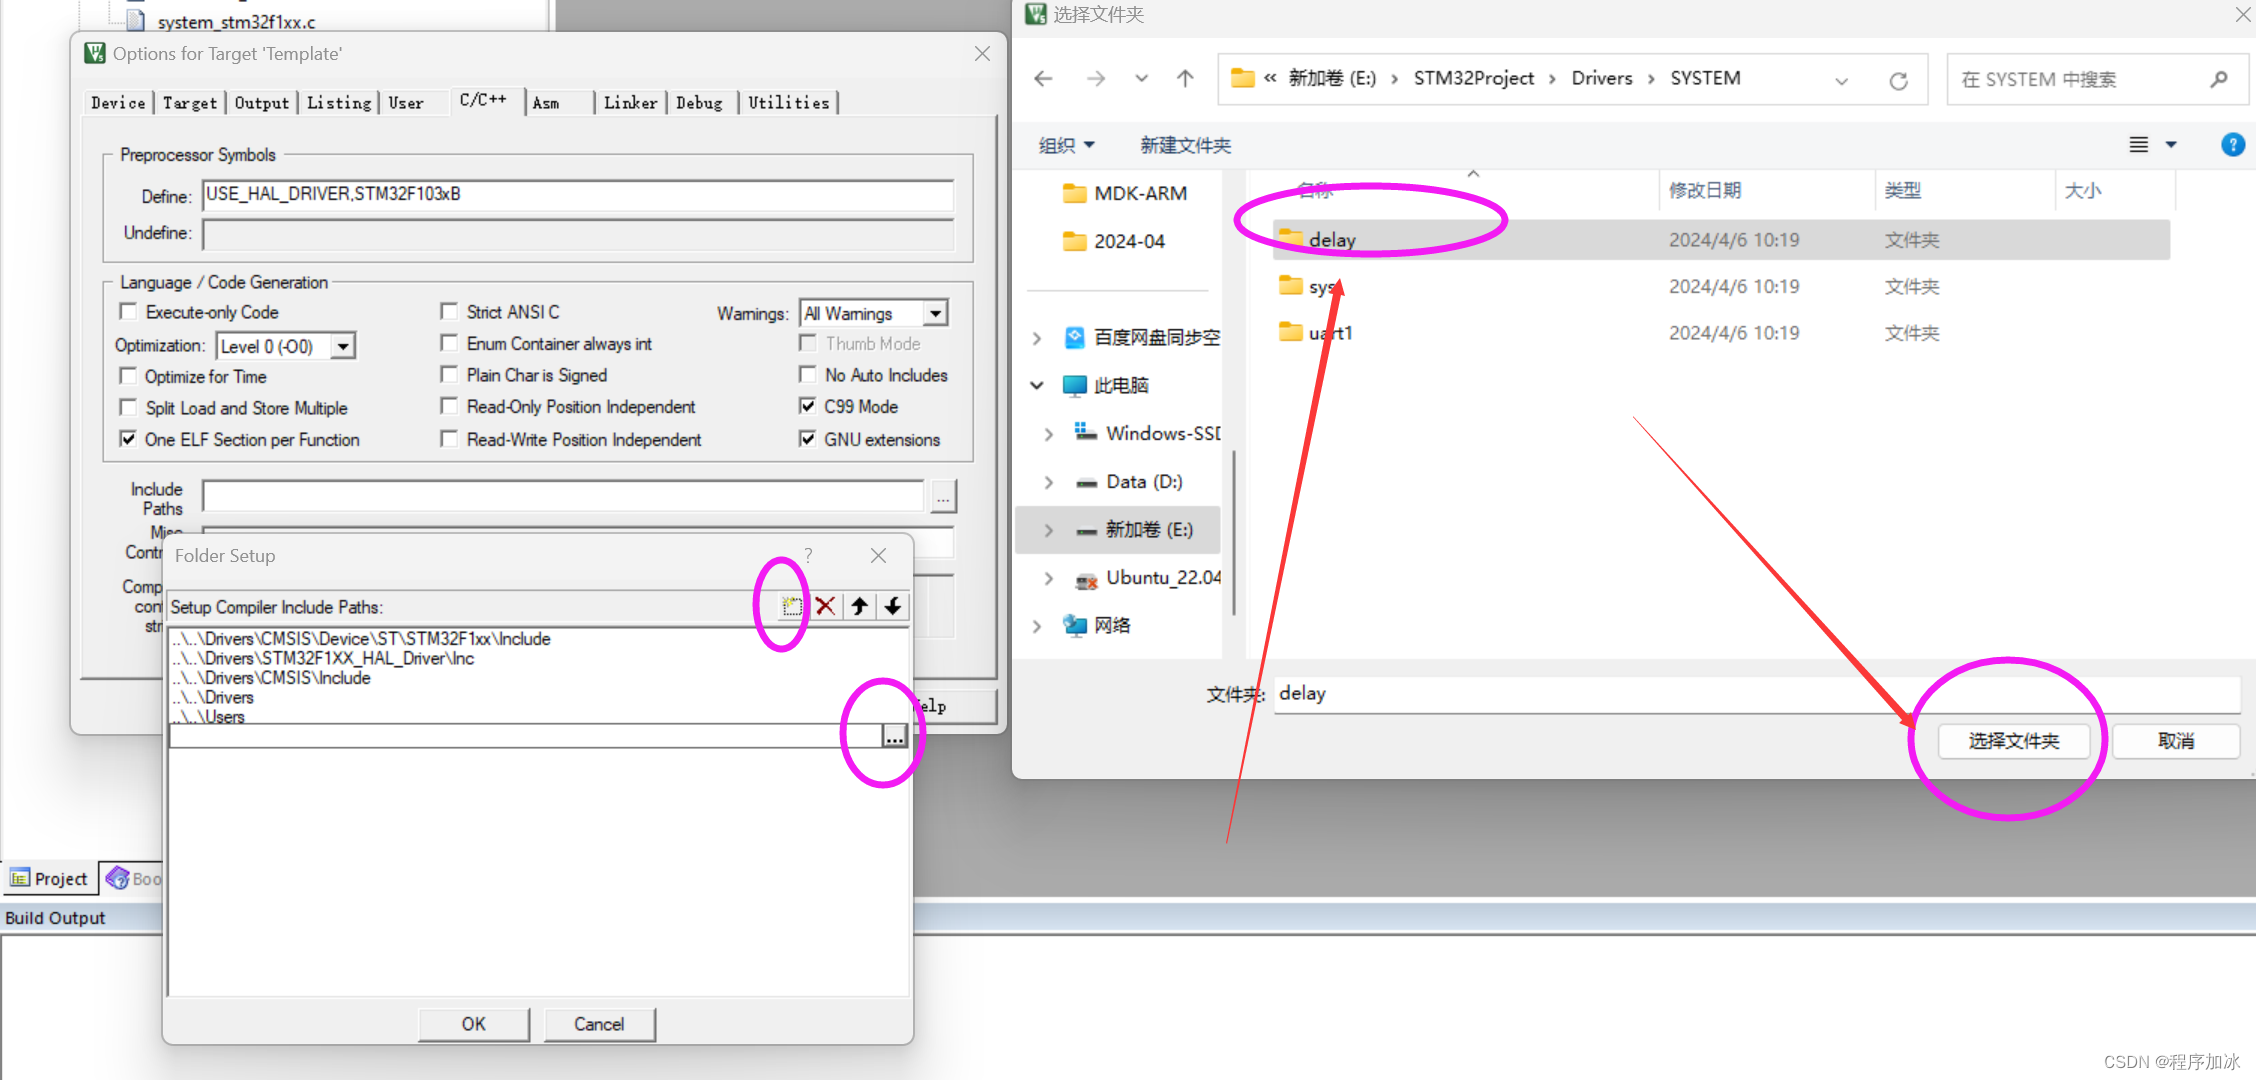Click the refresh icon in file dialog
The height and width of the screenshot is (1080, 2256).
(x=1898, y=80)
